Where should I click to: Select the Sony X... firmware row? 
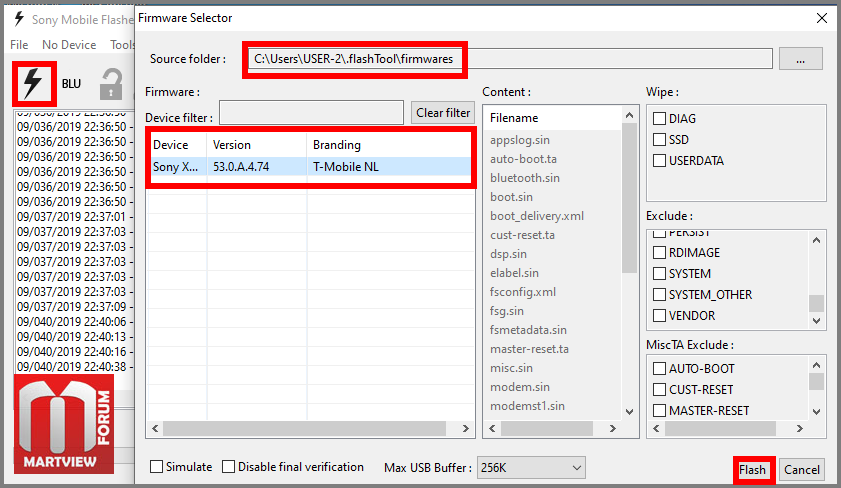(x=311, y=167)
